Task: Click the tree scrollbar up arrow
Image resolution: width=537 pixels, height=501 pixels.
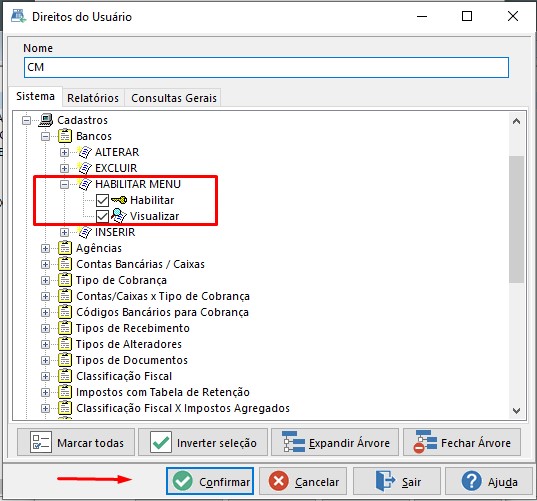Action: coord(516,121)
